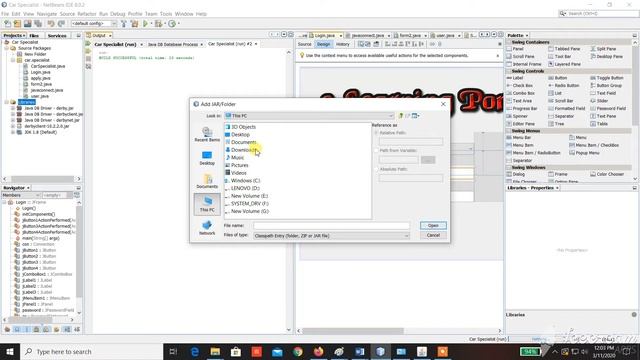Viewport: 640px width, 360px height.
Task: Select Recent Items in dialog sidebar
Action: pyautogui.click(x=207, y=134)
